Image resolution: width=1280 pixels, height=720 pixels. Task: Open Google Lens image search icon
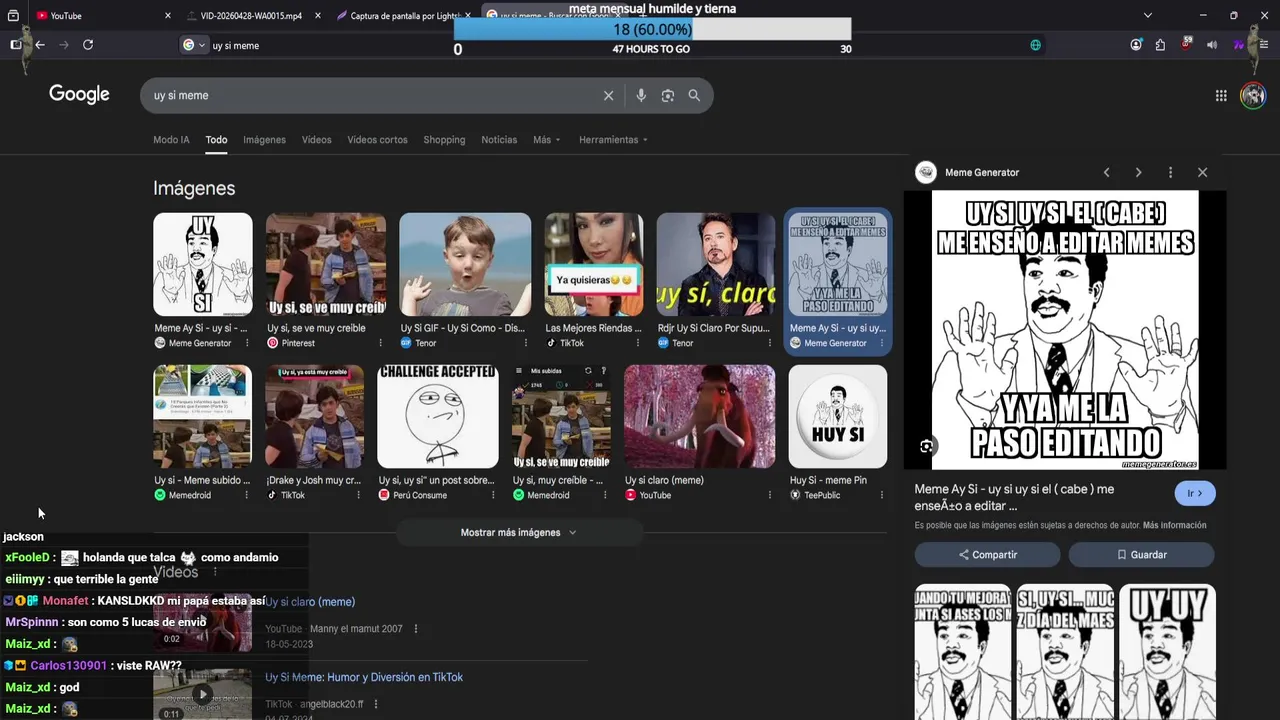click(x=668, y=96)
